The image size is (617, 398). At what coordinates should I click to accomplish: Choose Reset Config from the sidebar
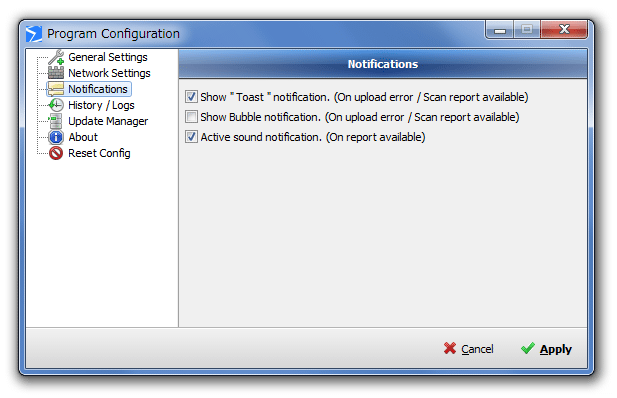click(99, 153)
